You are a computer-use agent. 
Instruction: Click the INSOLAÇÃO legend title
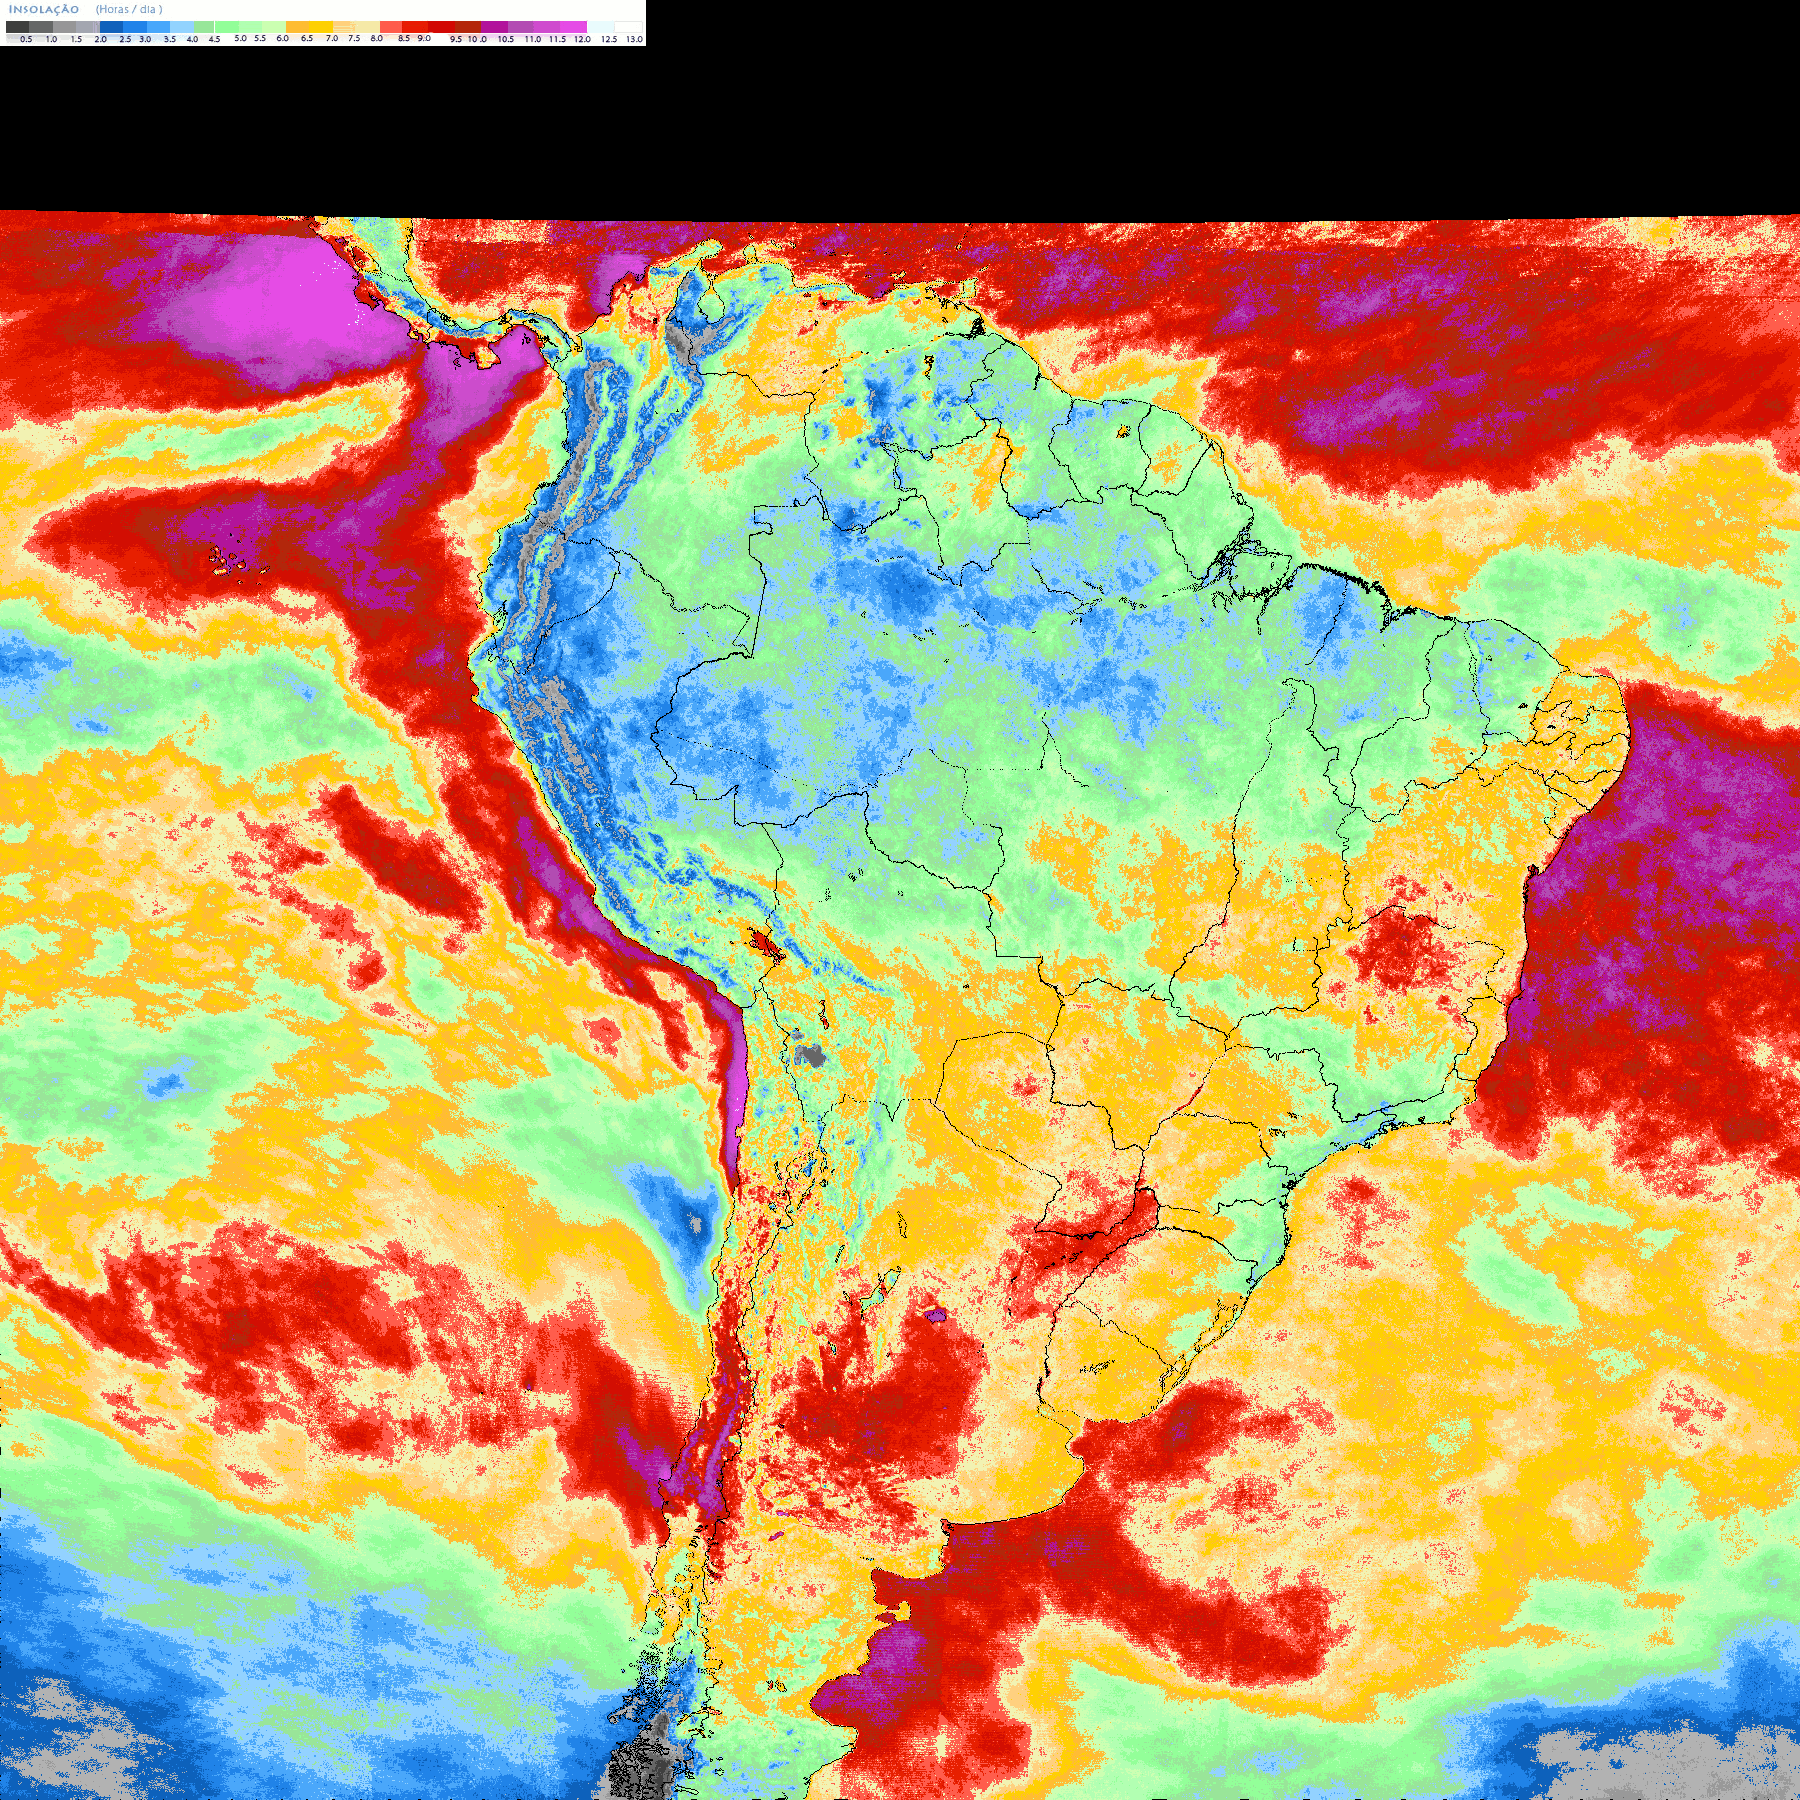click(x=44, y=9)
